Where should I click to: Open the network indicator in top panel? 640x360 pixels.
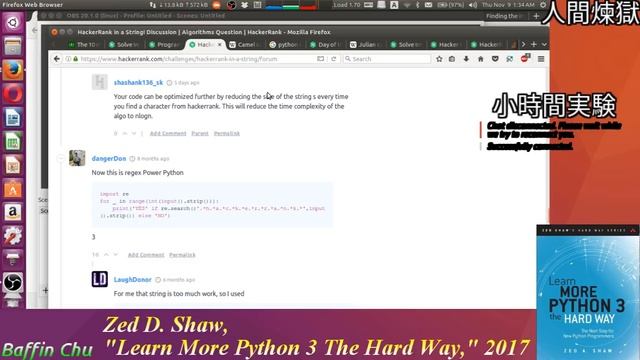coord(407,5)
